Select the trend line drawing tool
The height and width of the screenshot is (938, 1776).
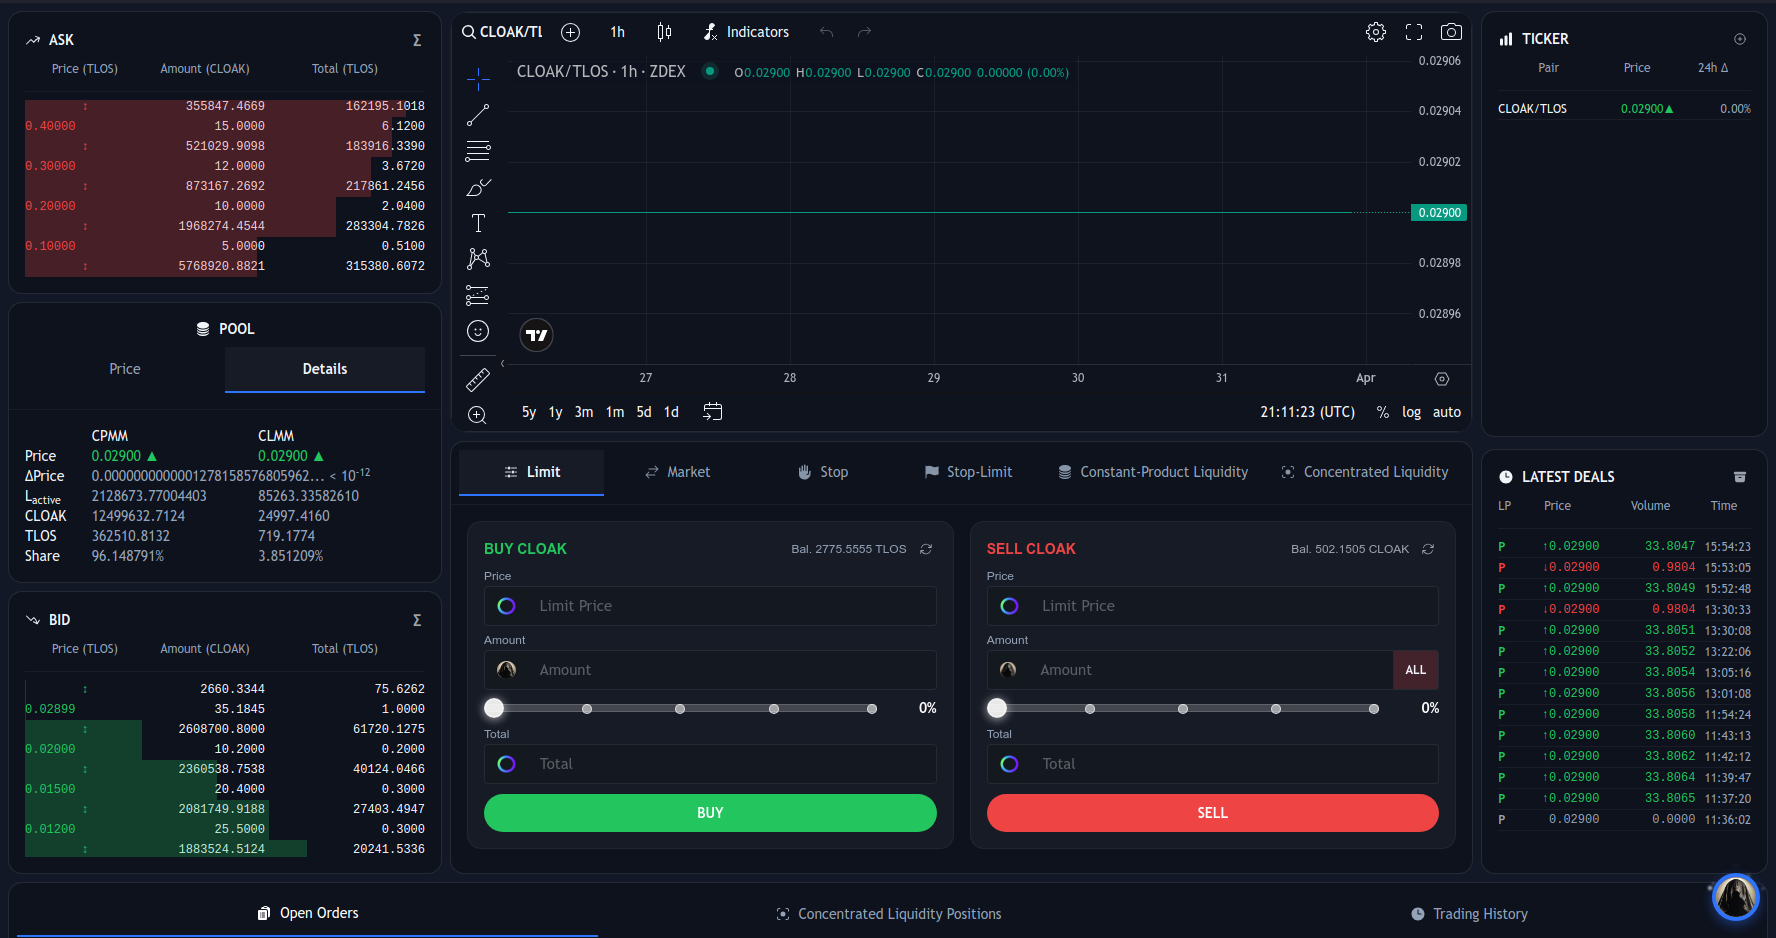point(478,113)
